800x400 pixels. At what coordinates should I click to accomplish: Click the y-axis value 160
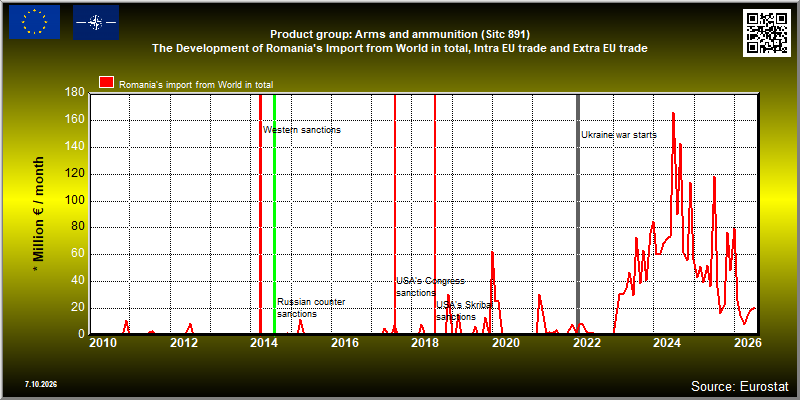75,120
